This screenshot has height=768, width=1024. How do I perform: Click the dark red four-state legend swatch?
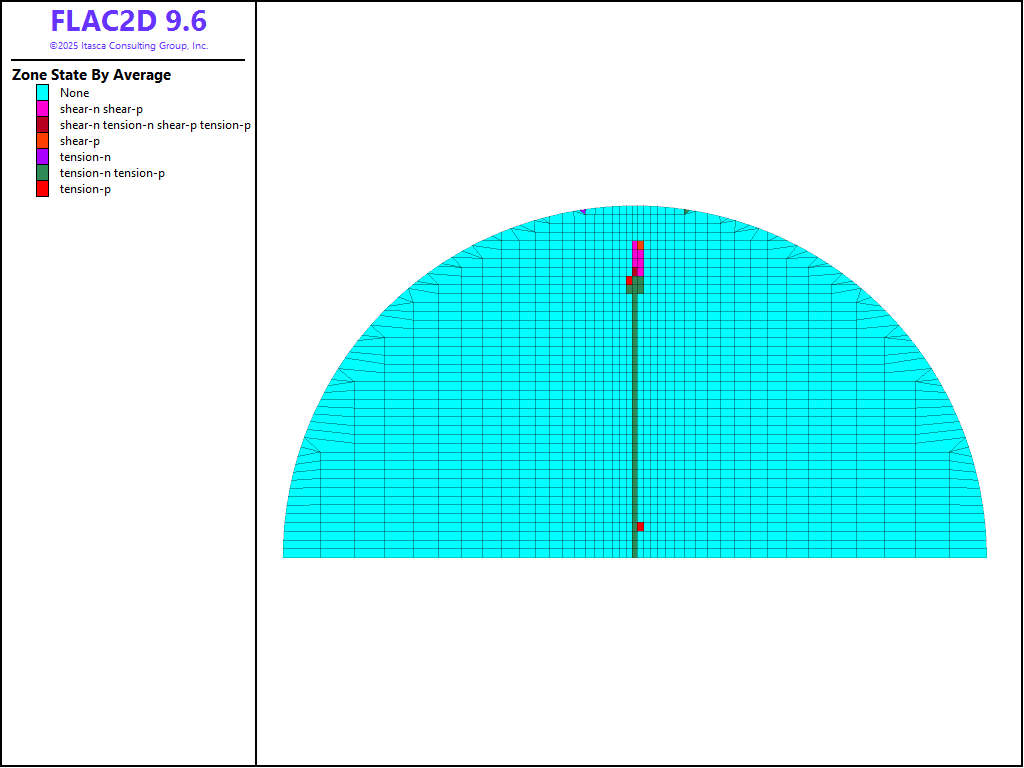42,125
